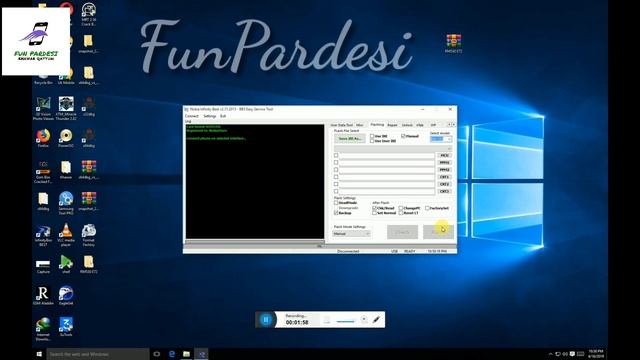Open the Settings menu

[209, 116]
